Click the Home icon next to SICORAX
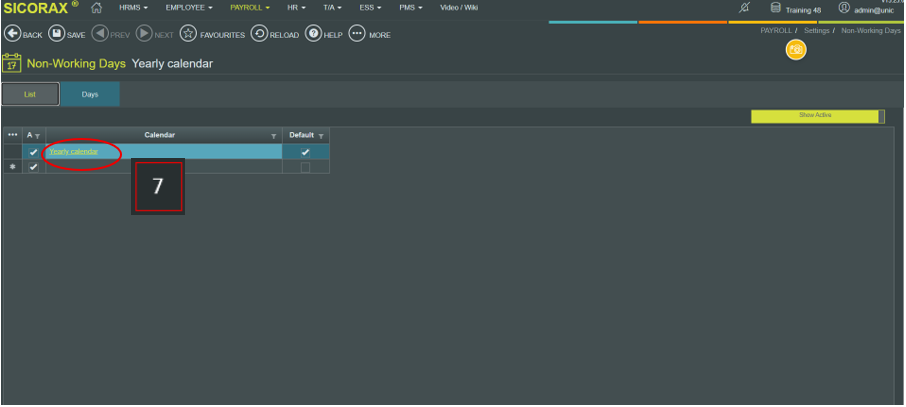This screenshot has width=906, height=407. coord(97,8)
